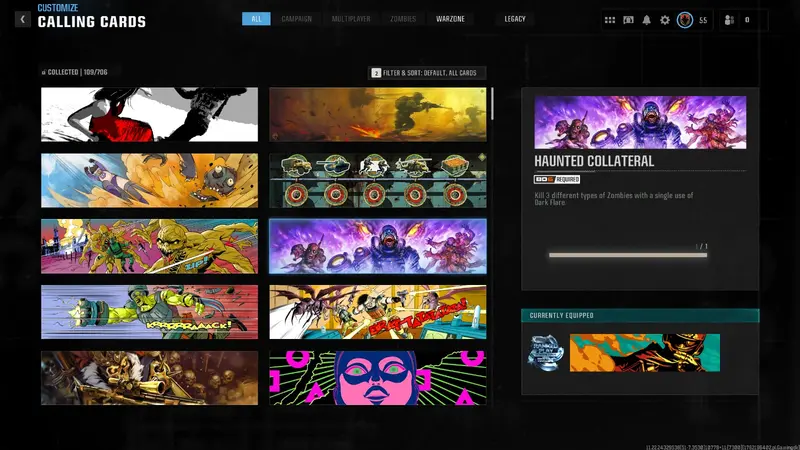
Task: Select the All tab
Action: pyautogui.click(x=256, y=19)
